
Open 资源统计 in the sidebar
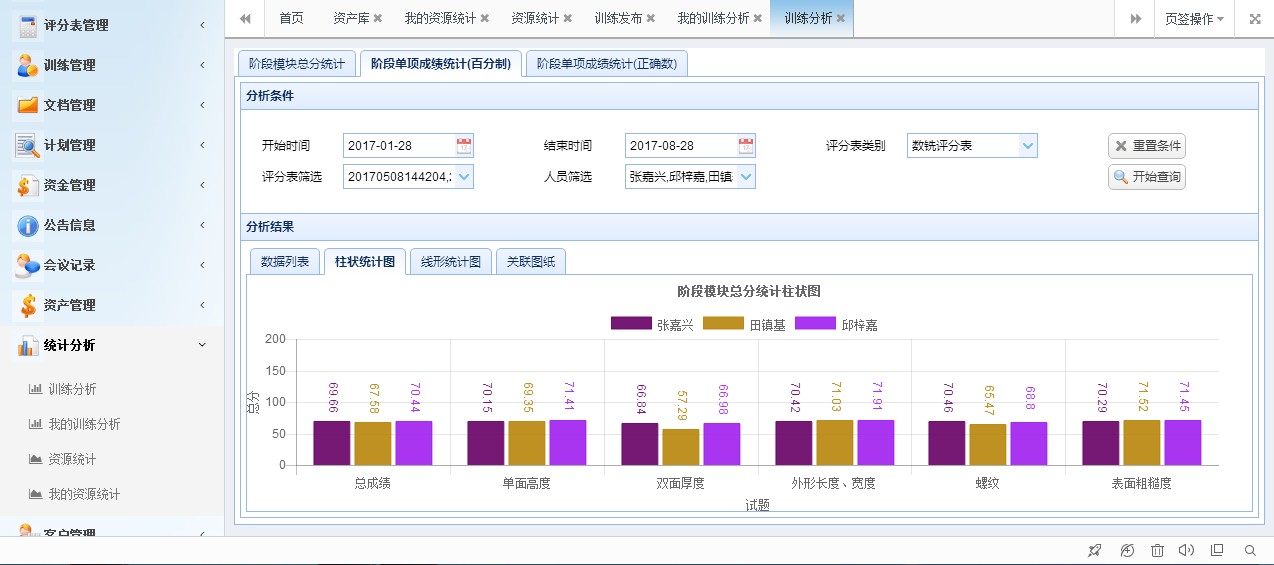tap(73, 459)
